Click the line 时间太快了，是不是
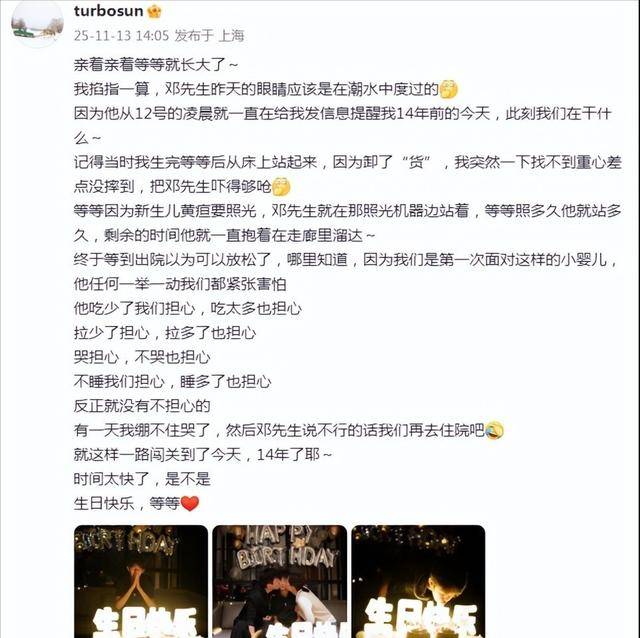The width and height of the screenshot is (640, 638). pyautogui.click(x=142, y=479)
